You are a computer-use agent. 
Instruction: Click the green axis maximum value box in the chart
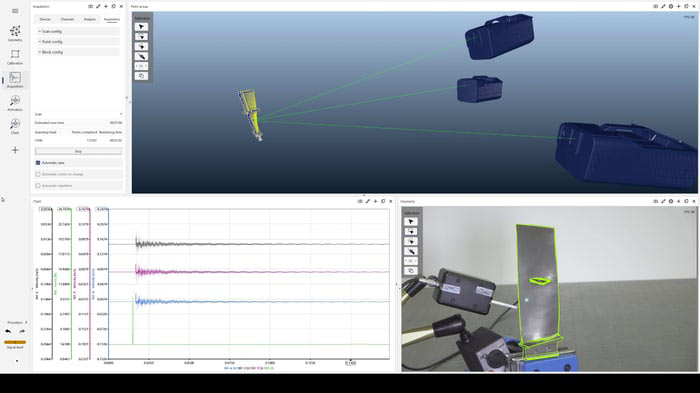[x=64, y=209]
